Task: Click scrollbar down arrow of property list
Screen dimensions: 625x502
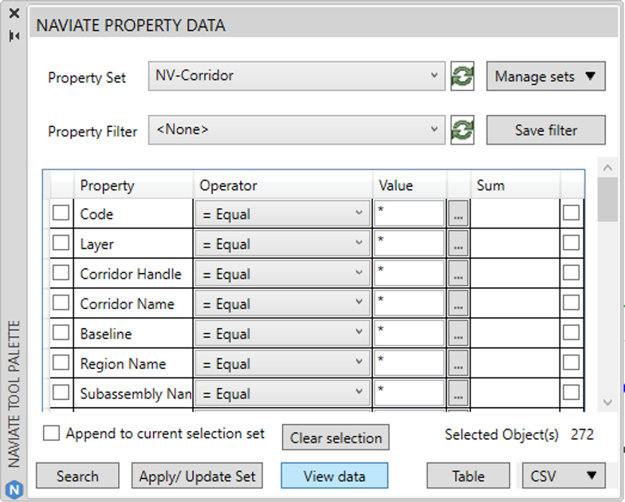Action: 607,402
